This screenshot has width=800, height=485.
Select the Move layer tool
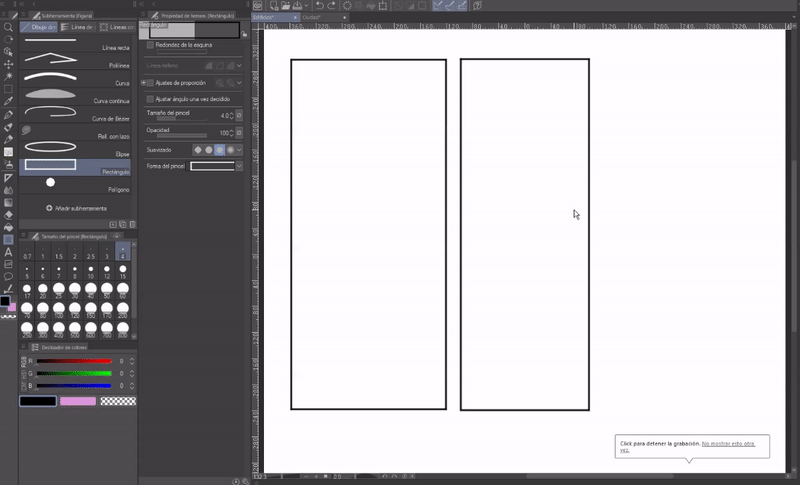(8, 64)
